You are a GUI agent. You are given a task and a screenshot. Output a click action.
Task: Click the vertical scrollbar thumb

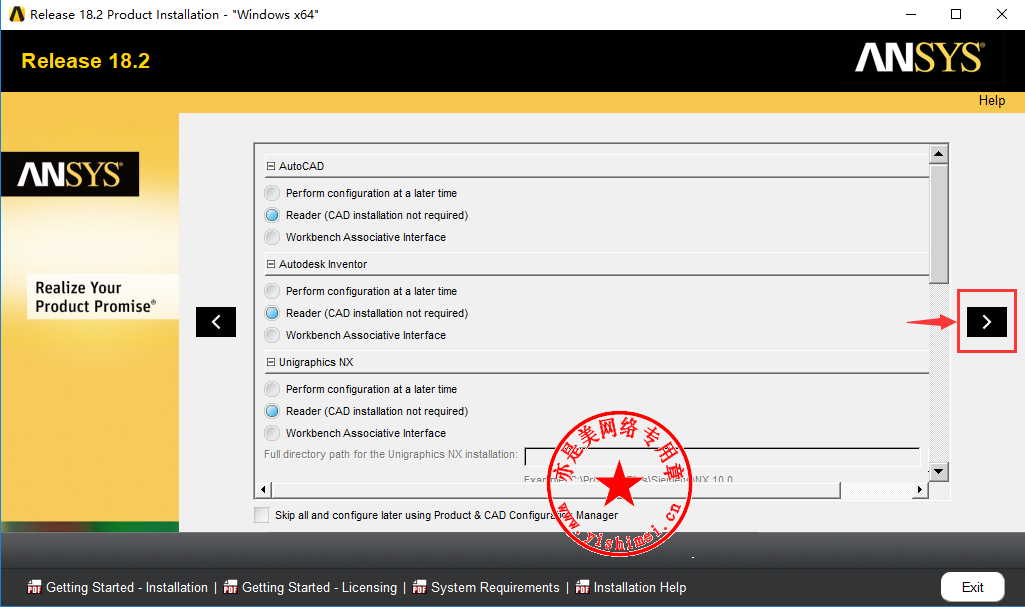click(x=939, y=223)
